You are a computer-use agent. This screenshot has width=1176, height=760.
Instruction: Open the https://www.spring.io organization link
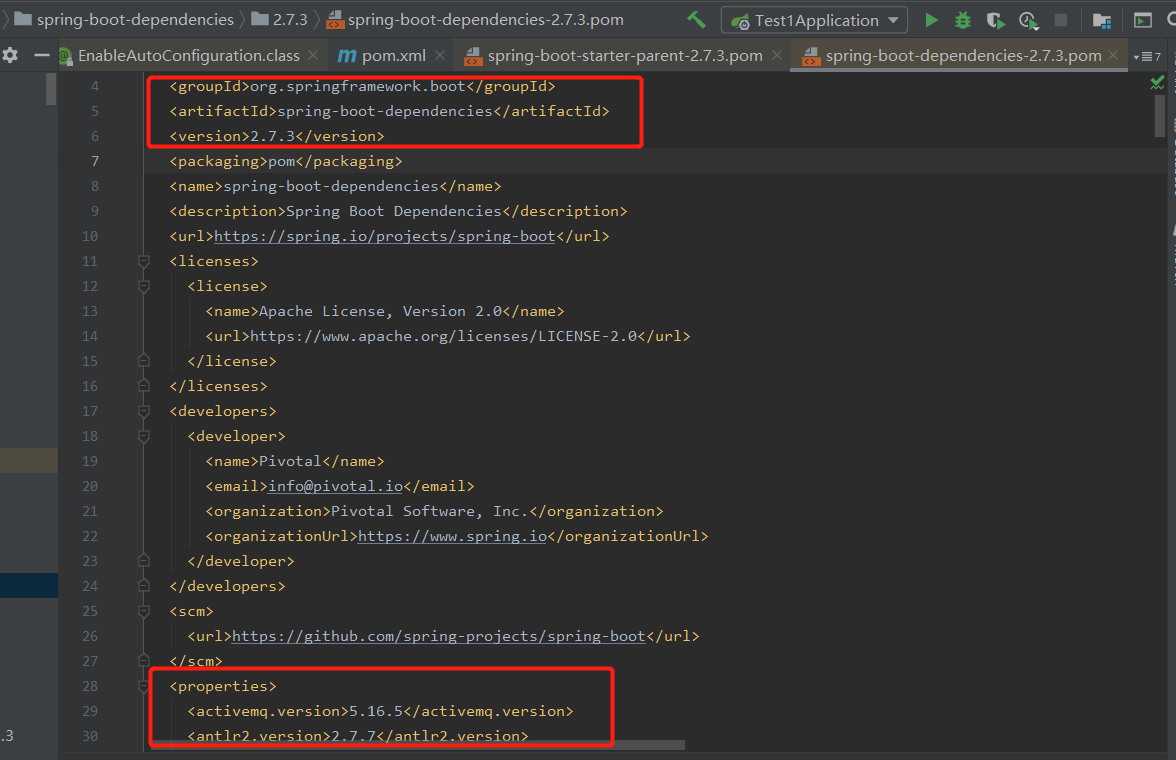[x=452, y=536]
